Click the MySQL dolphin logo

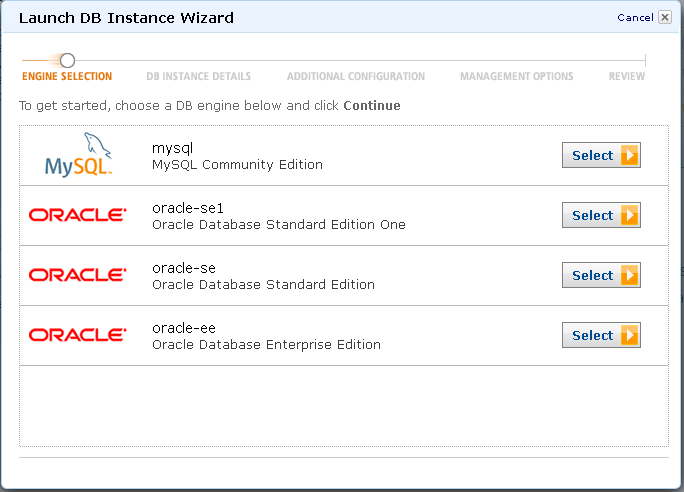pyautogui.click(x=79, y=155)
